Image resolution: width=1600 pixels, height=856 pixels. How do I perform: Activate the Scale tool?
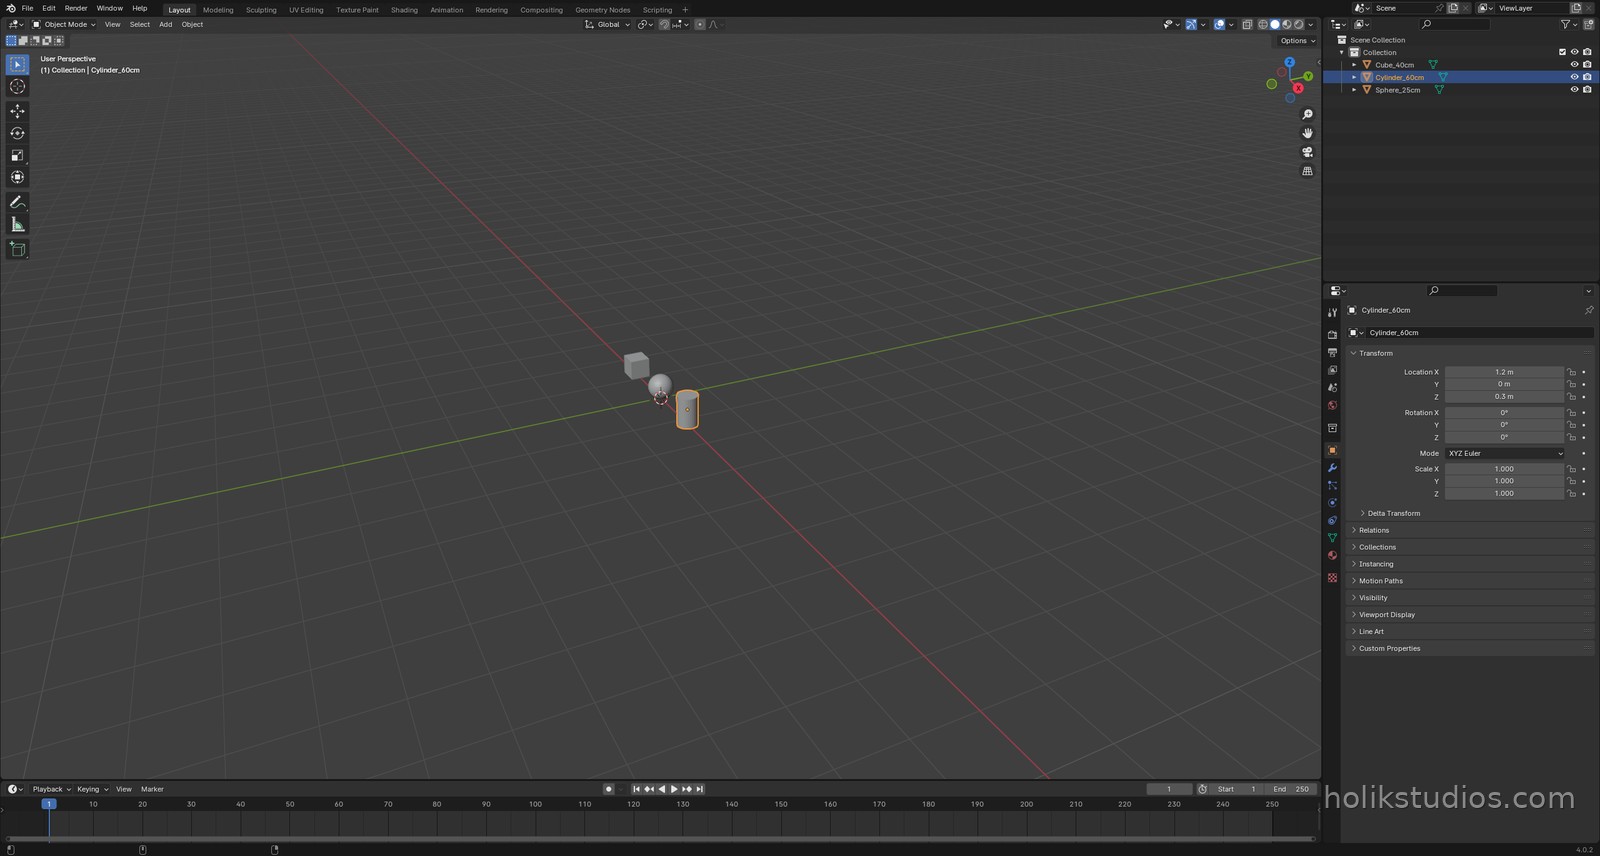[17, 155]
